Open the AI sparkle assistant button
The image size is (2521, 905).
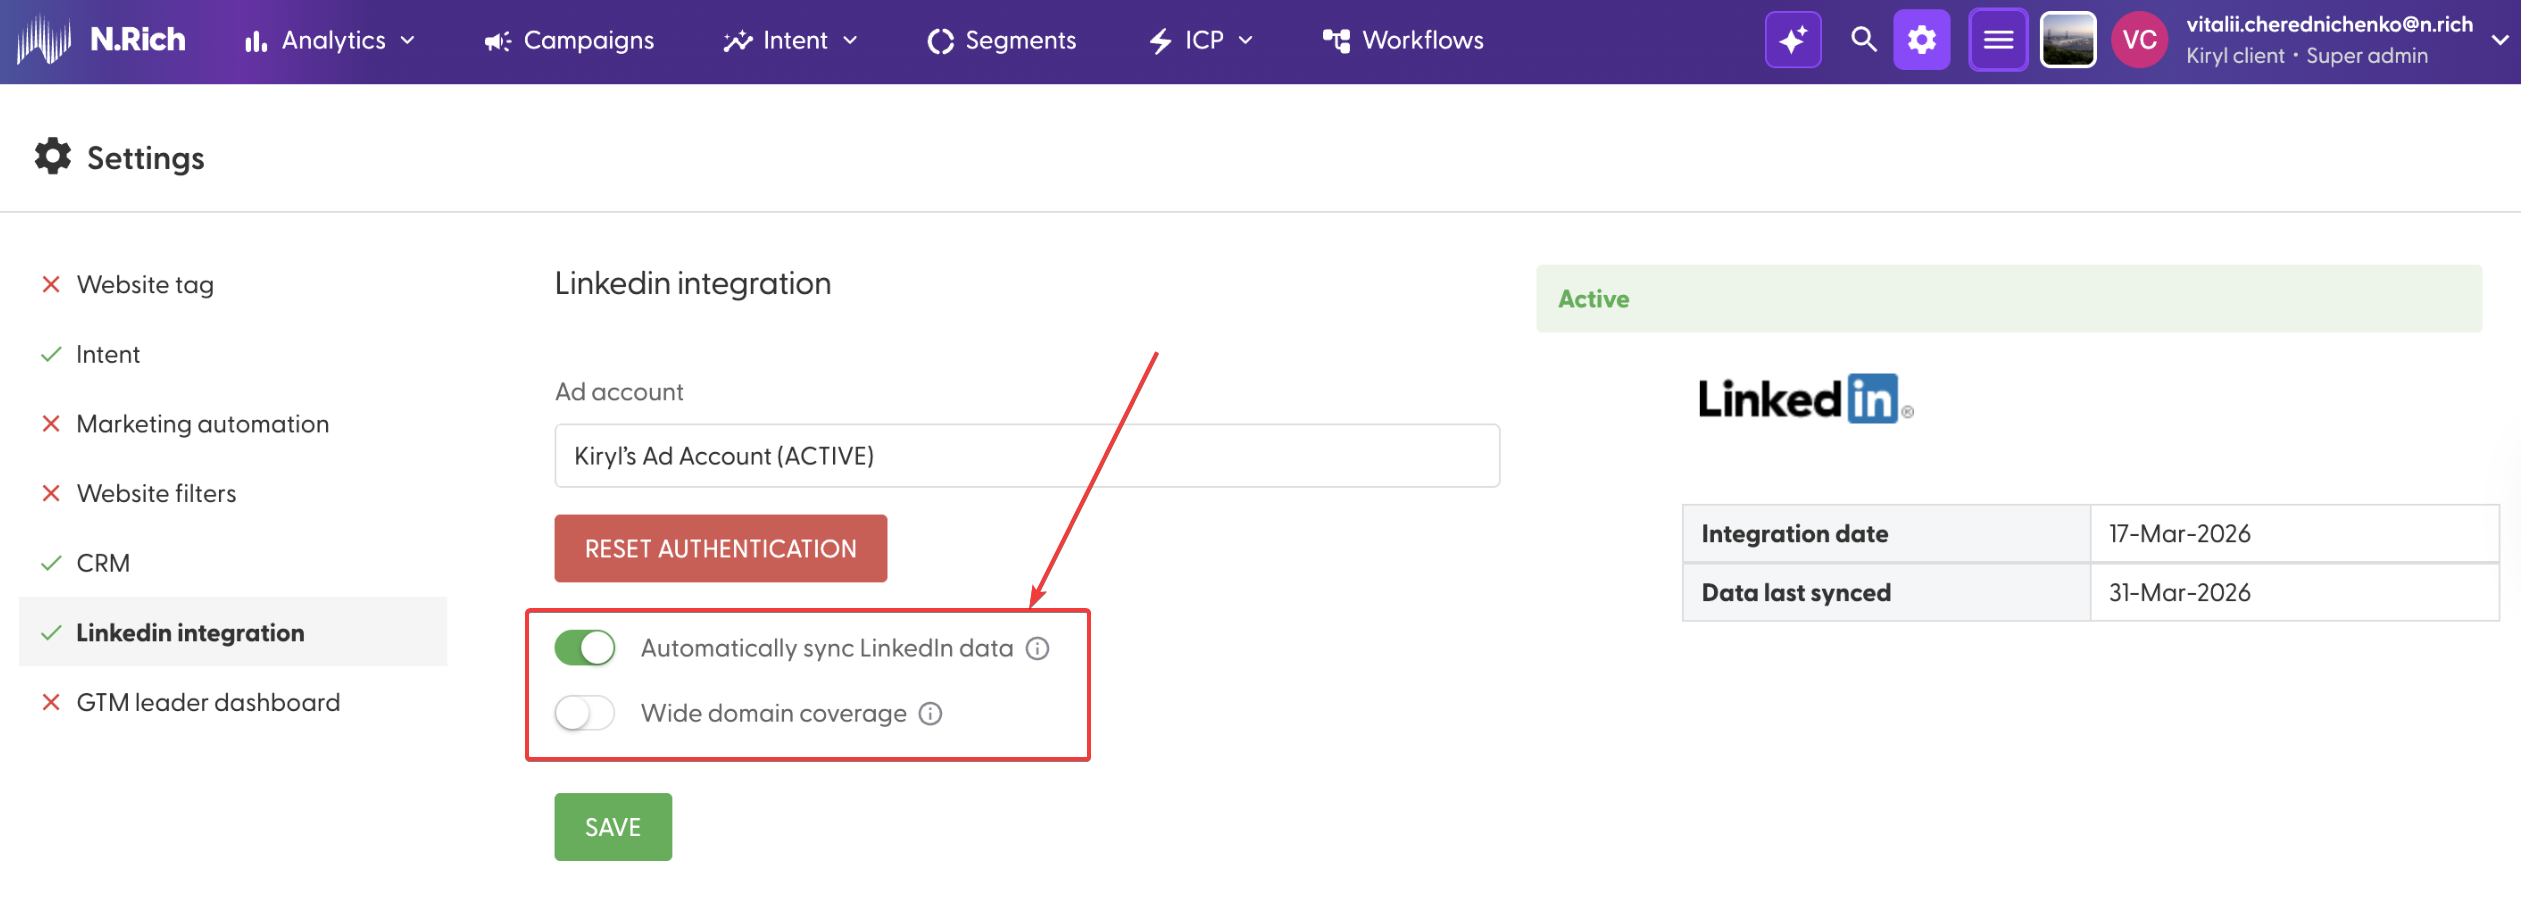tap(1792, 40)
